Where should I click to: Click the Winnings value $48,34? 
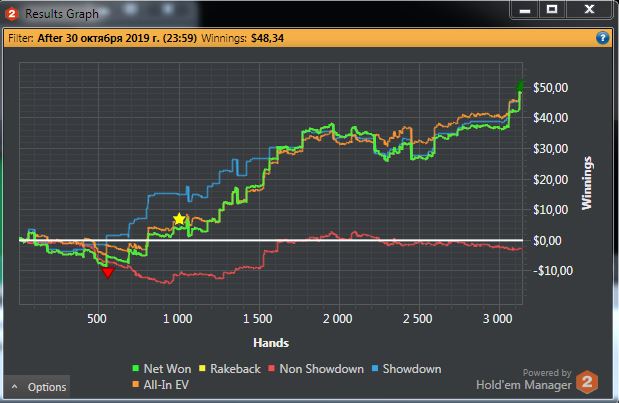[x=267, y=38]
